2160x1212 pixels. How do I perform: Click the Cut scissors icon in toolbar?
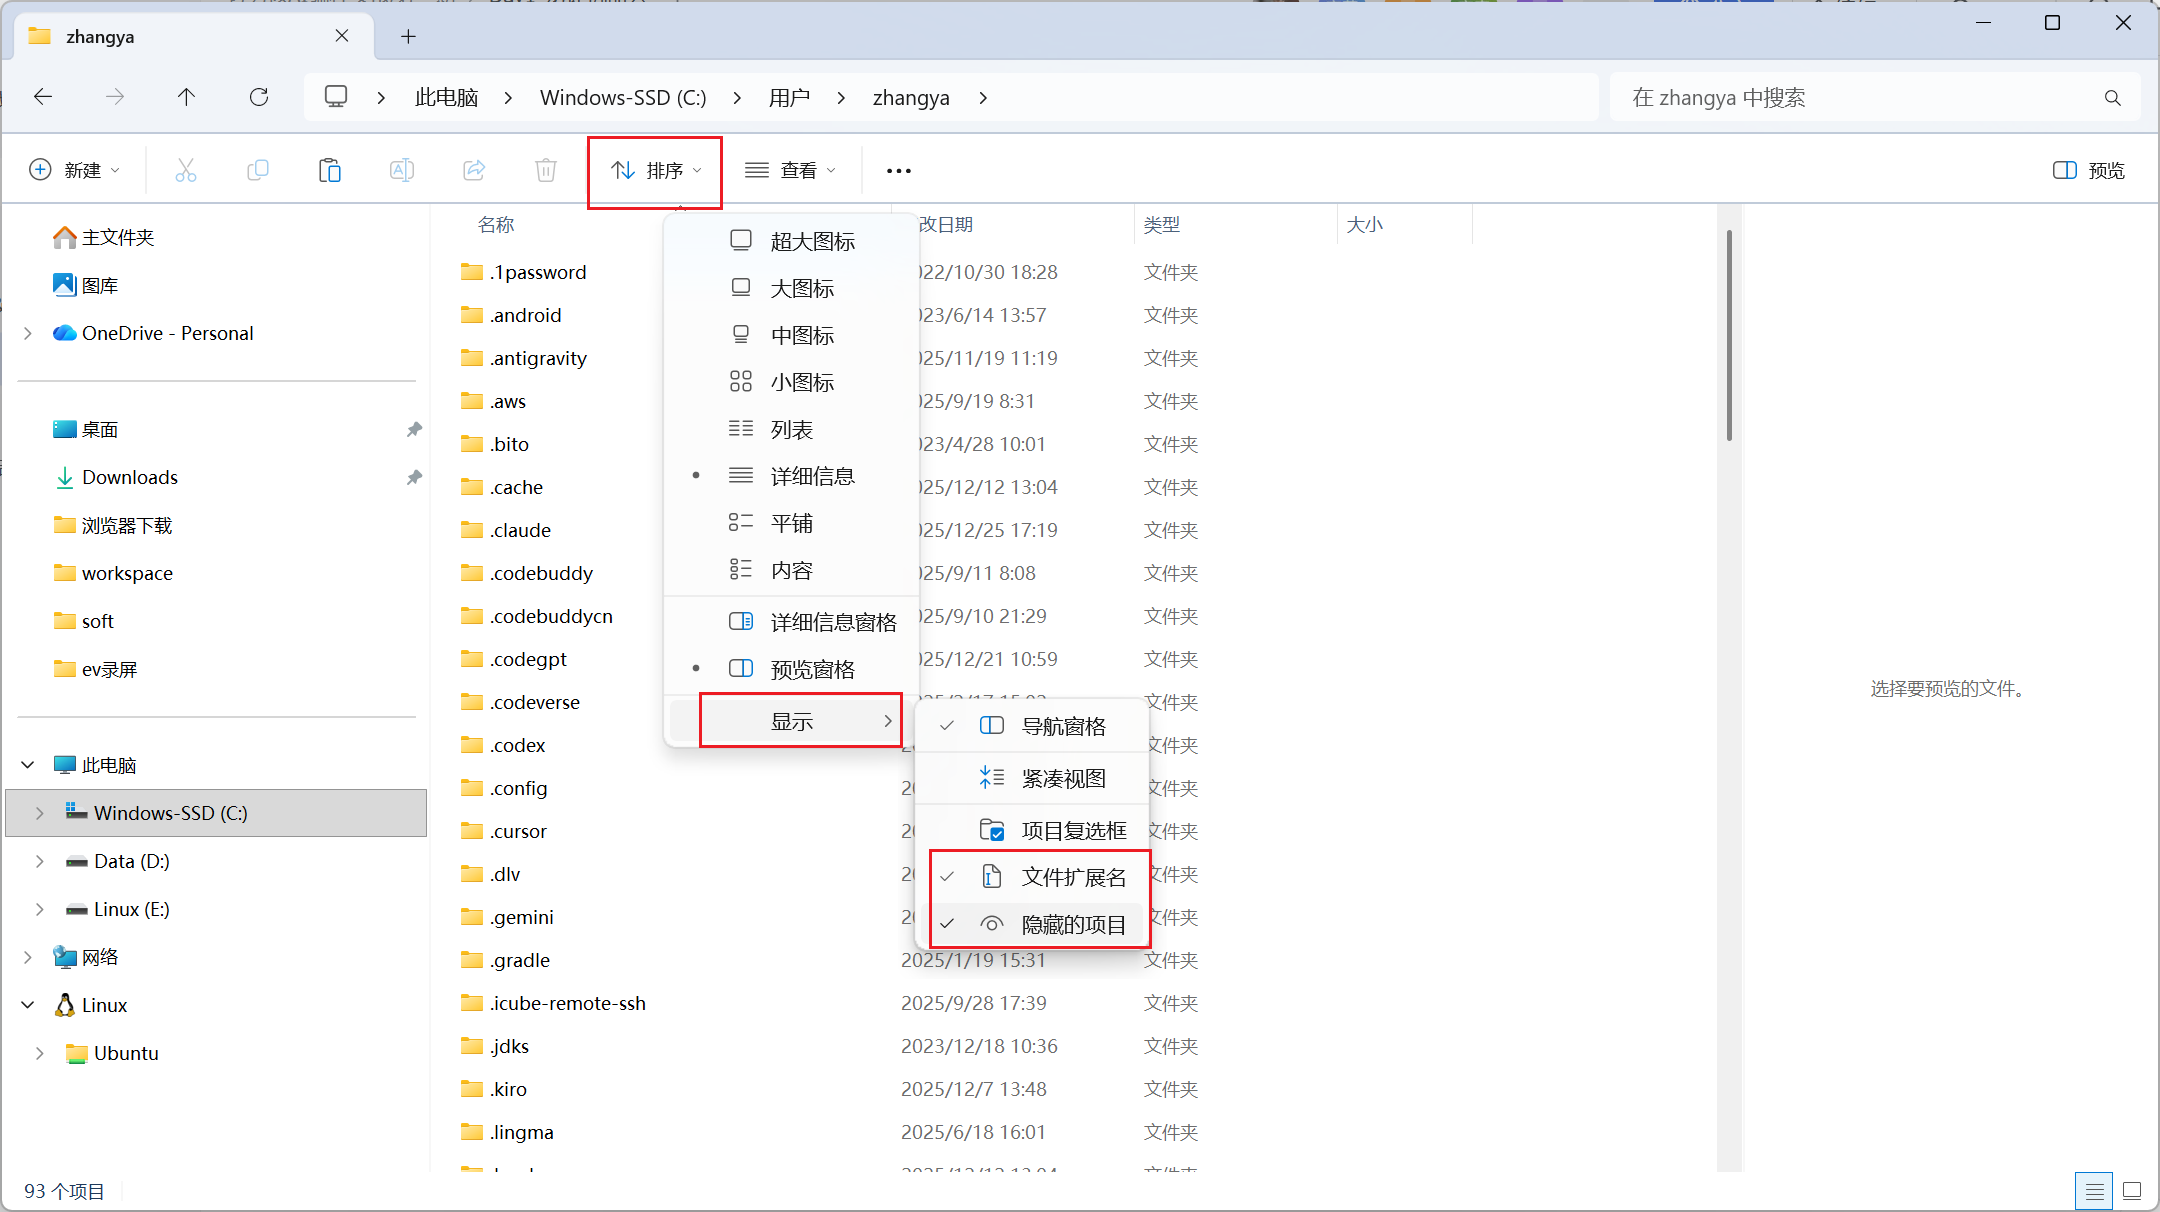pos(186,170)
